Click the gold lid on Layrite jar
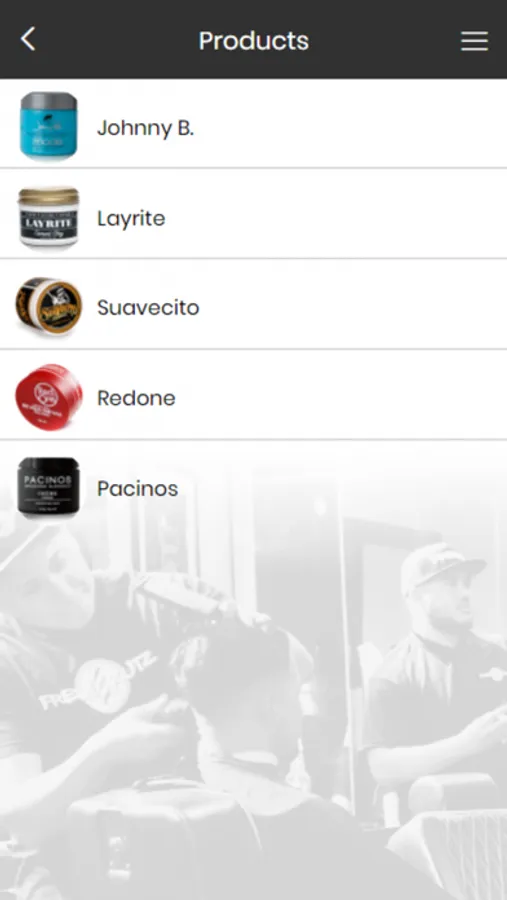 click(49, 196)
